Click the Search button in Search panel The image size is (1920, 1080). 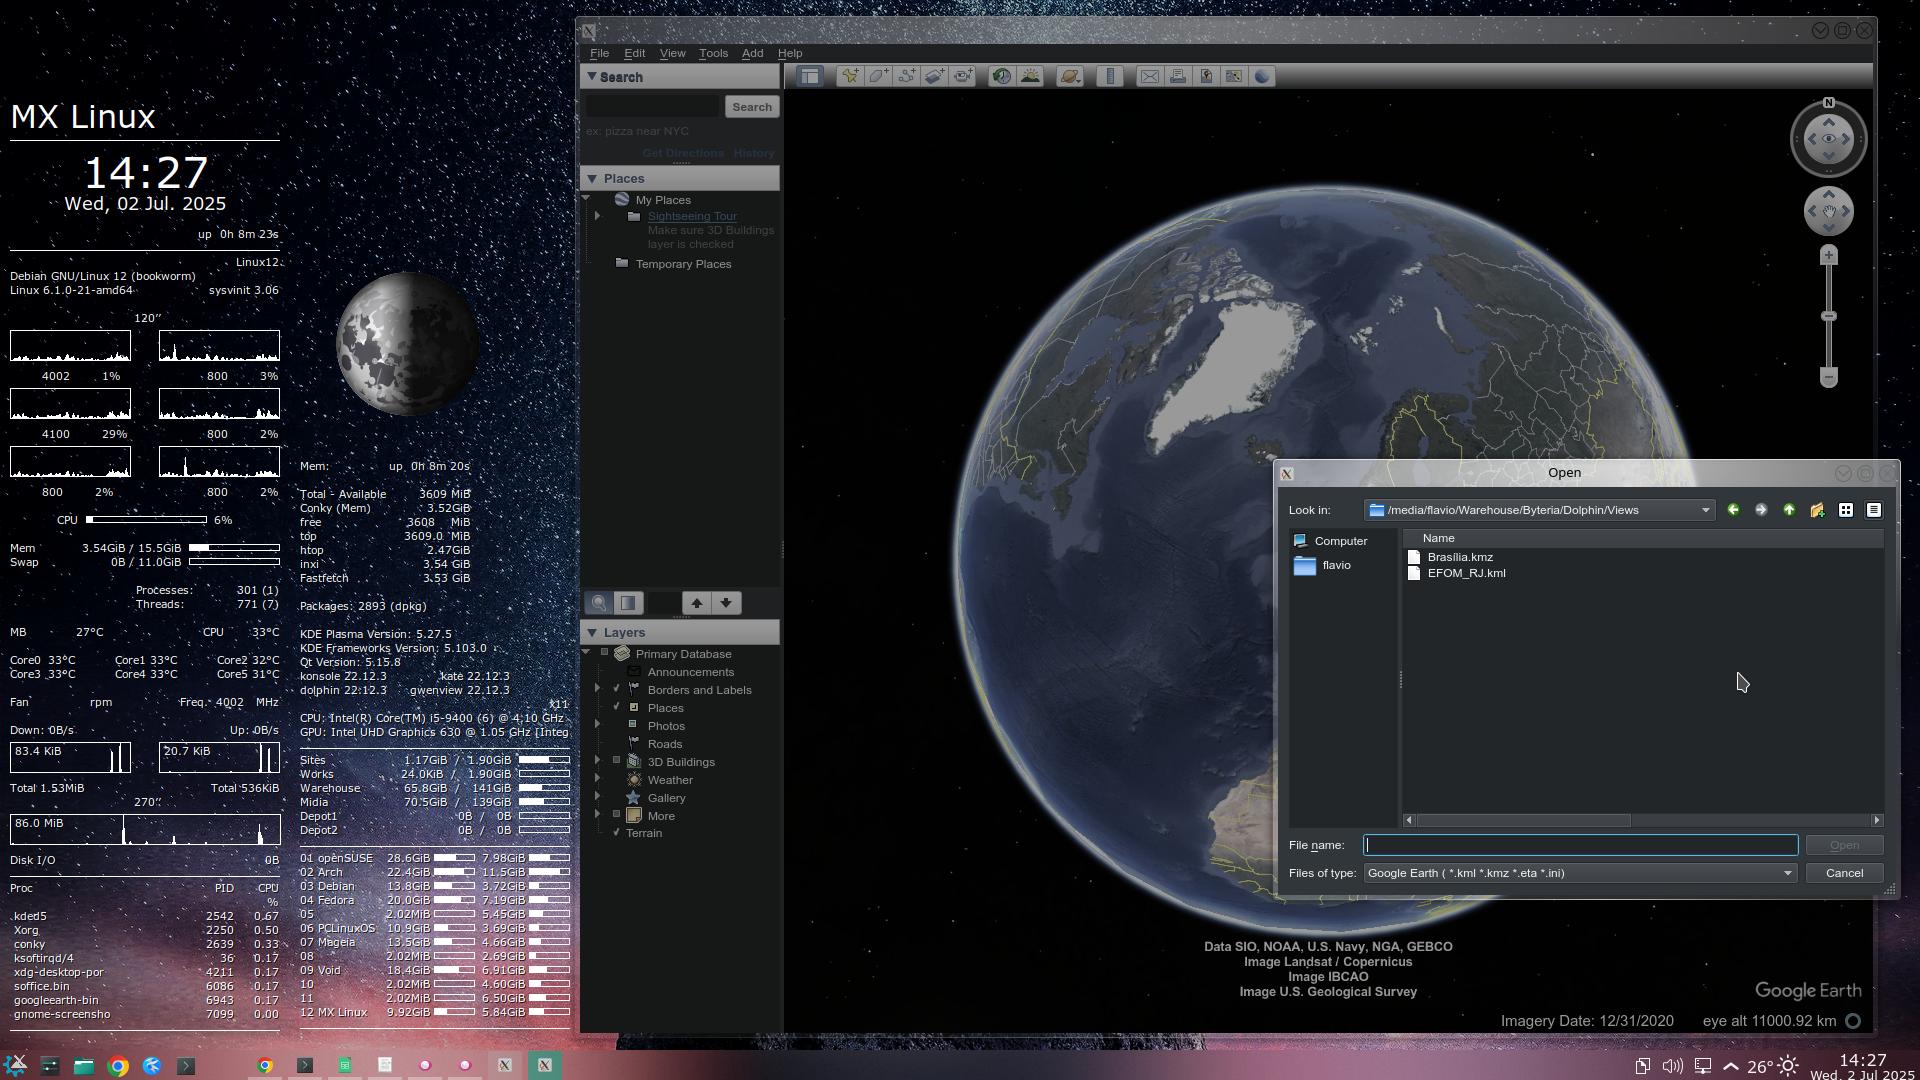[x=752, y=107]
